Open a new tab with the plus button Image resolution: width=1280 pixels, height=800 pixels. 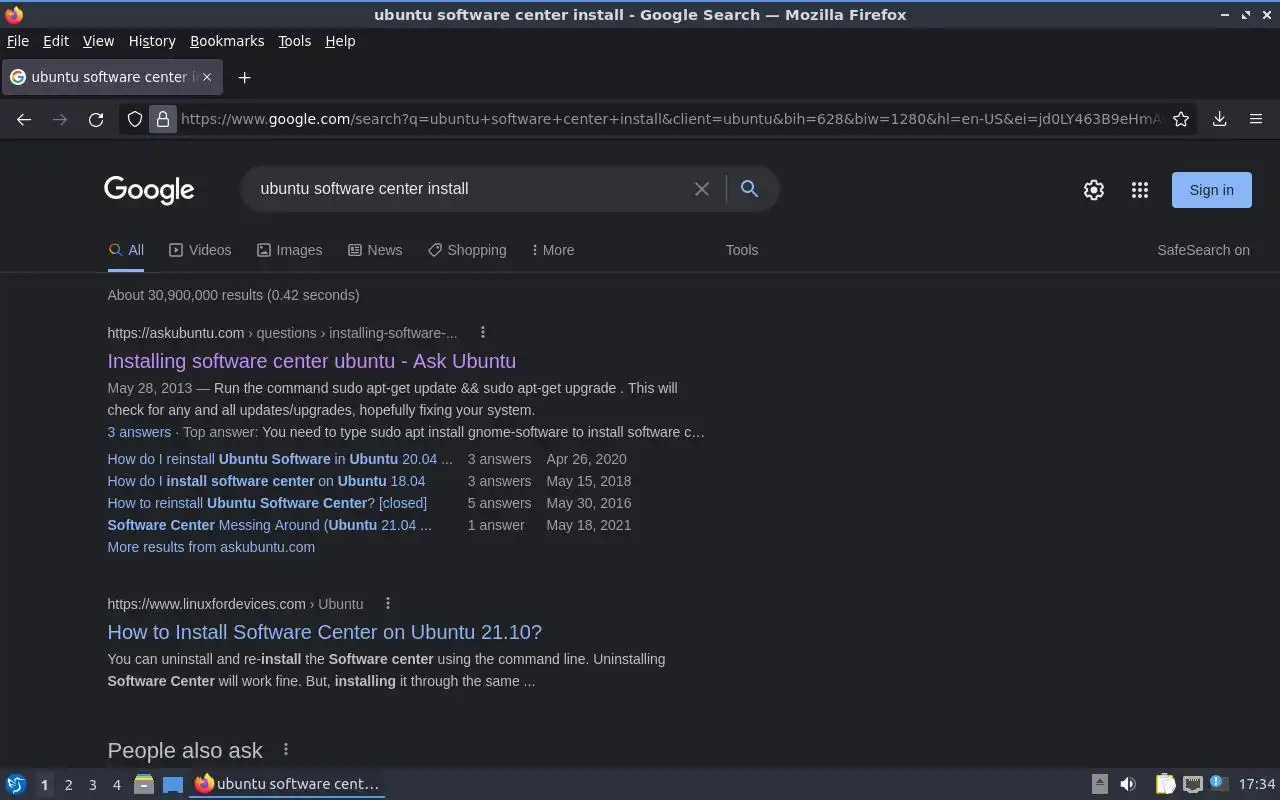[244, 77]
